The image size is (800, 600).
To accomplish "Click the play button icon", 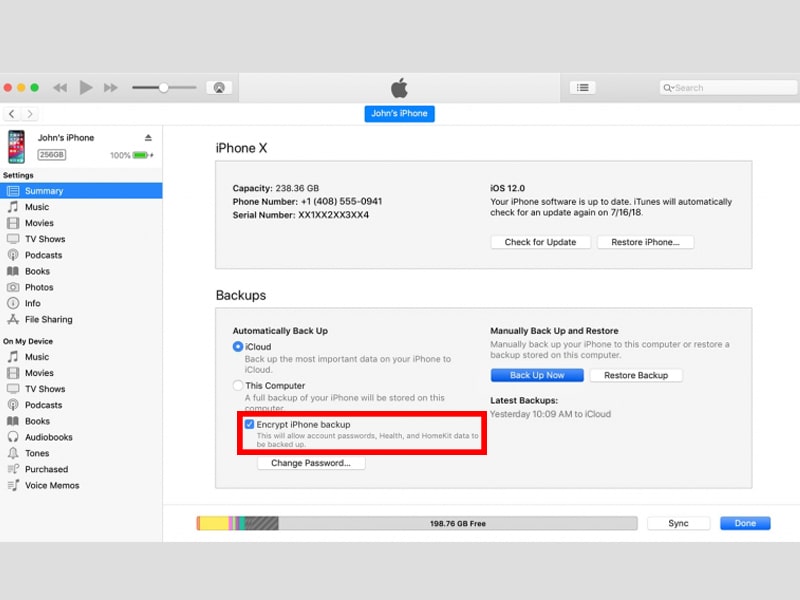I will coord(86,88).
